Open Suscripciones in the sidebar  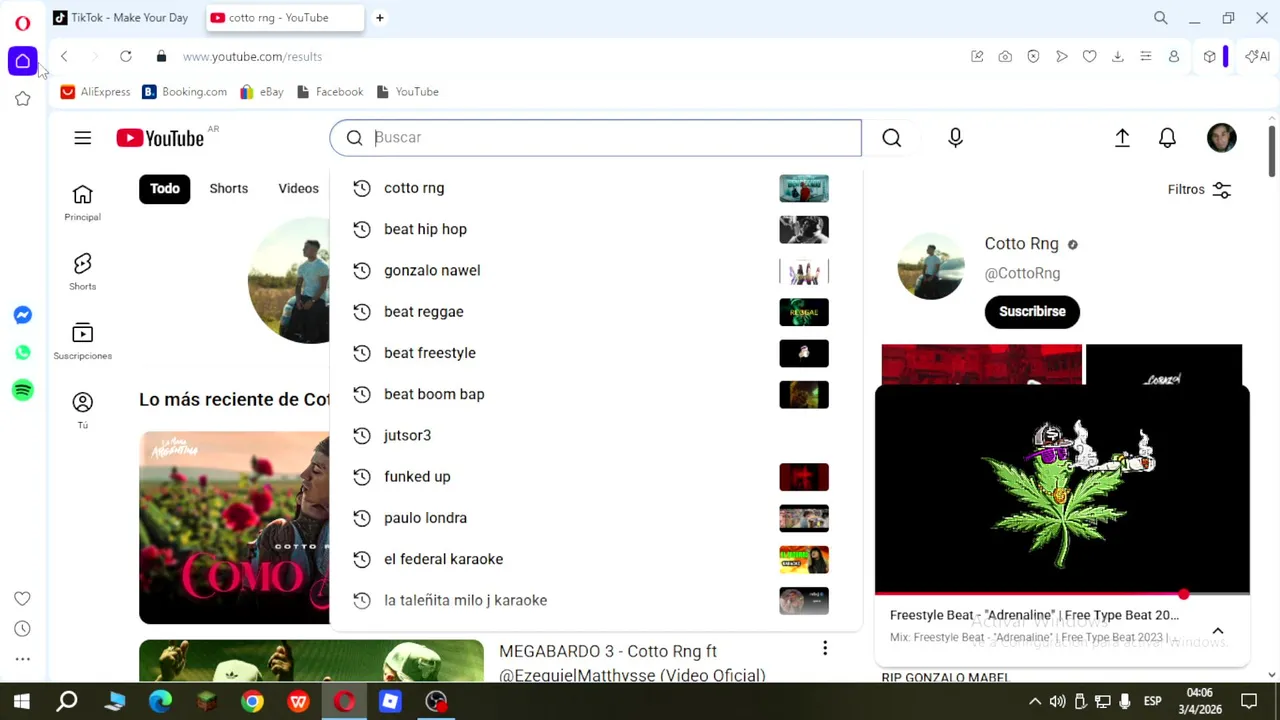pyautogui.click(x=82, y=341)
